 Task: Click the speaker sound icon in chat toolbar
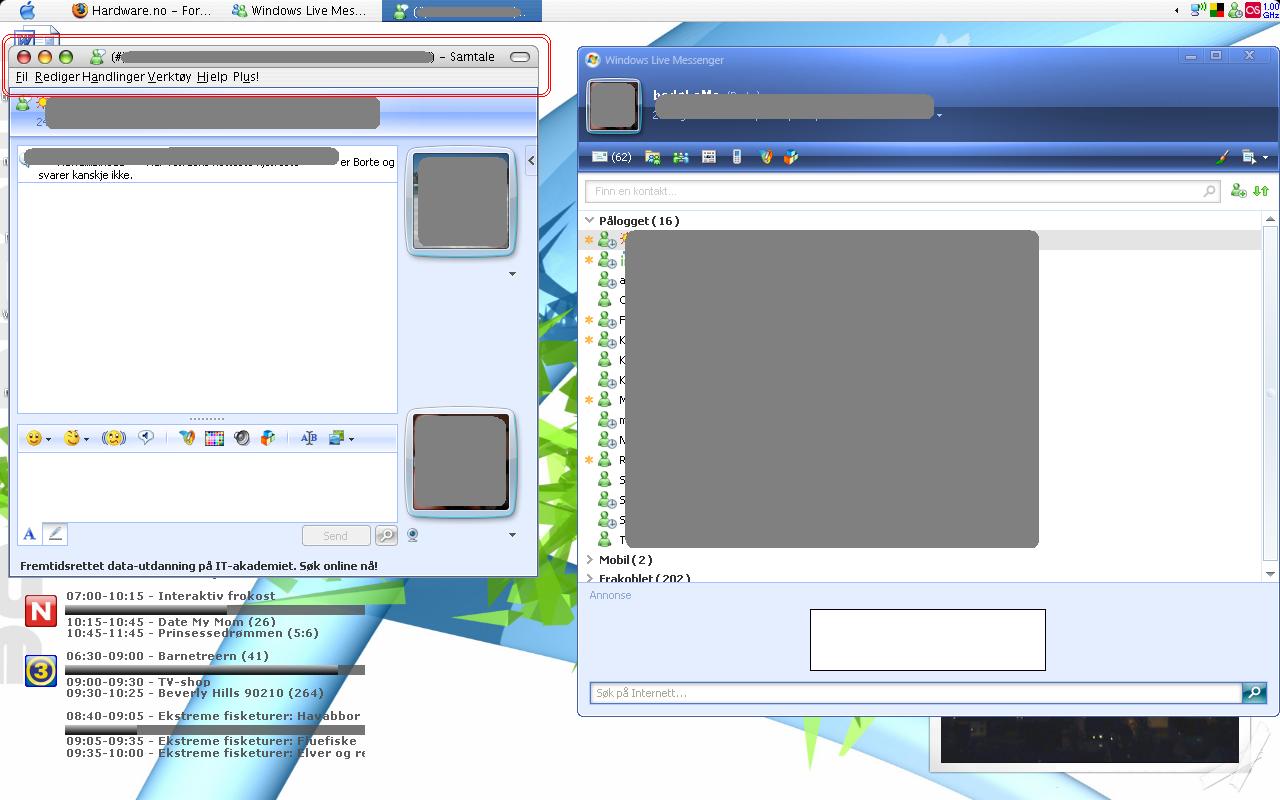tap(241, 438)
